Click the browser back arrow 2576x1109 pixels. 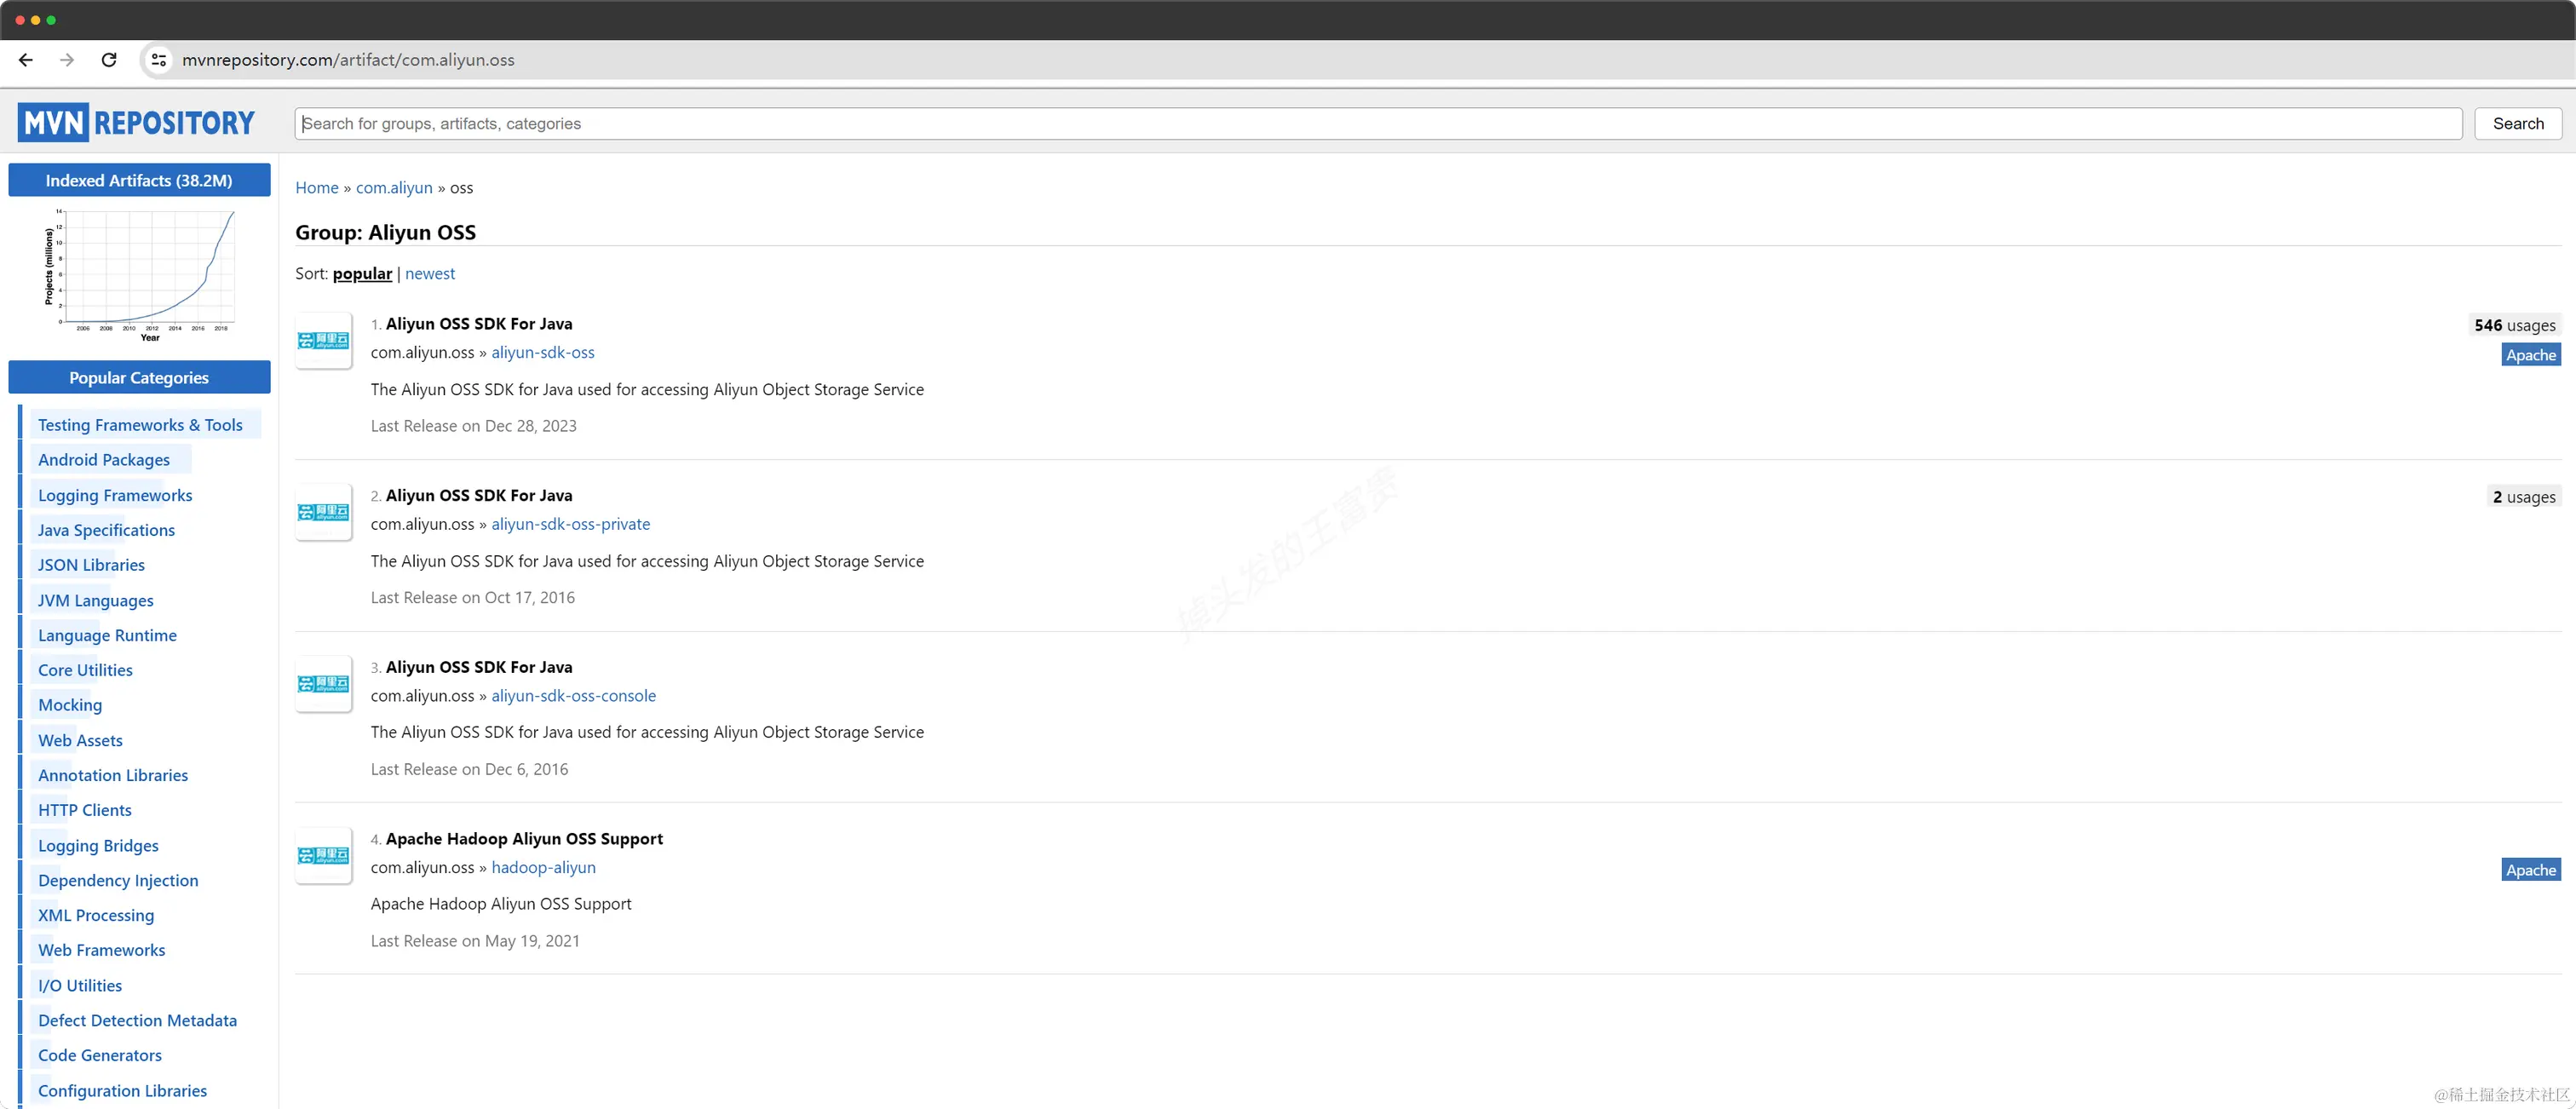(26, 60)
